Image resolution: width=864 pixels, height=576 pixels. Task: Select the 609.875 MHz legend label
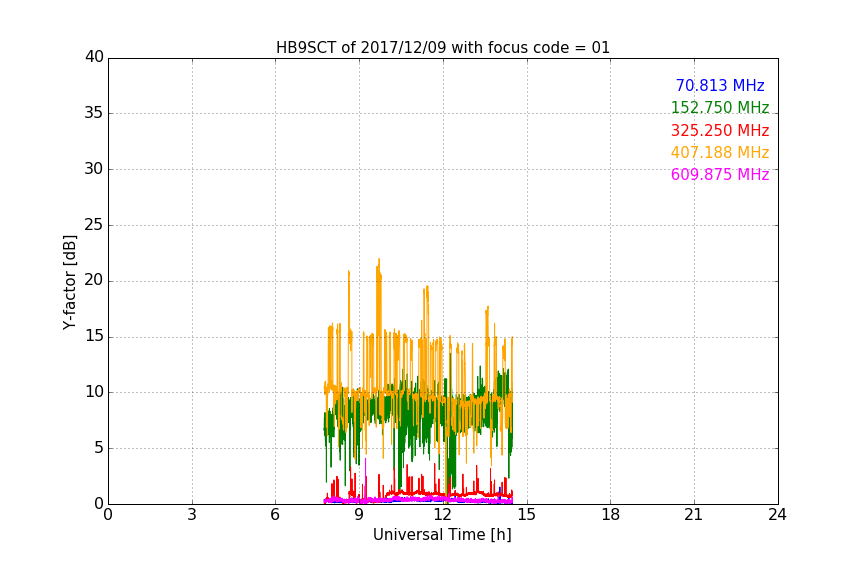coord(720,174)
